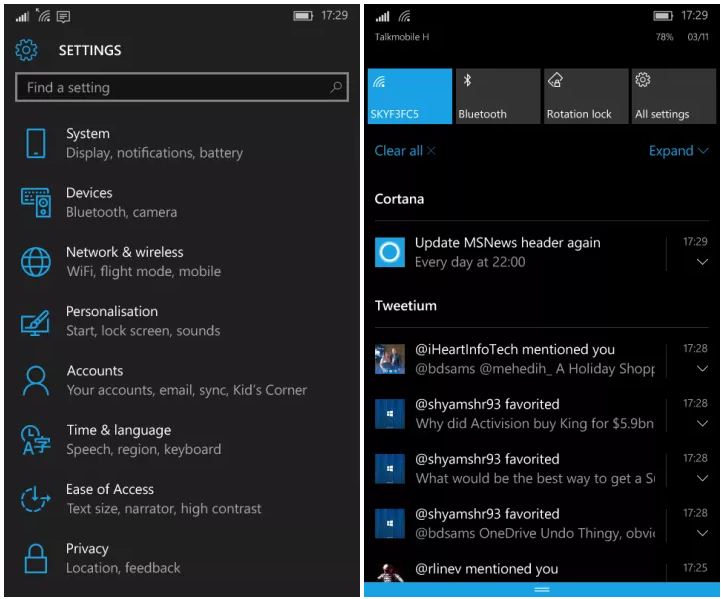Viewport: 721px width, 599px height.
Task: Click the Settings gear icon in header
Action: pyautogui.click(x=26, y=50)
